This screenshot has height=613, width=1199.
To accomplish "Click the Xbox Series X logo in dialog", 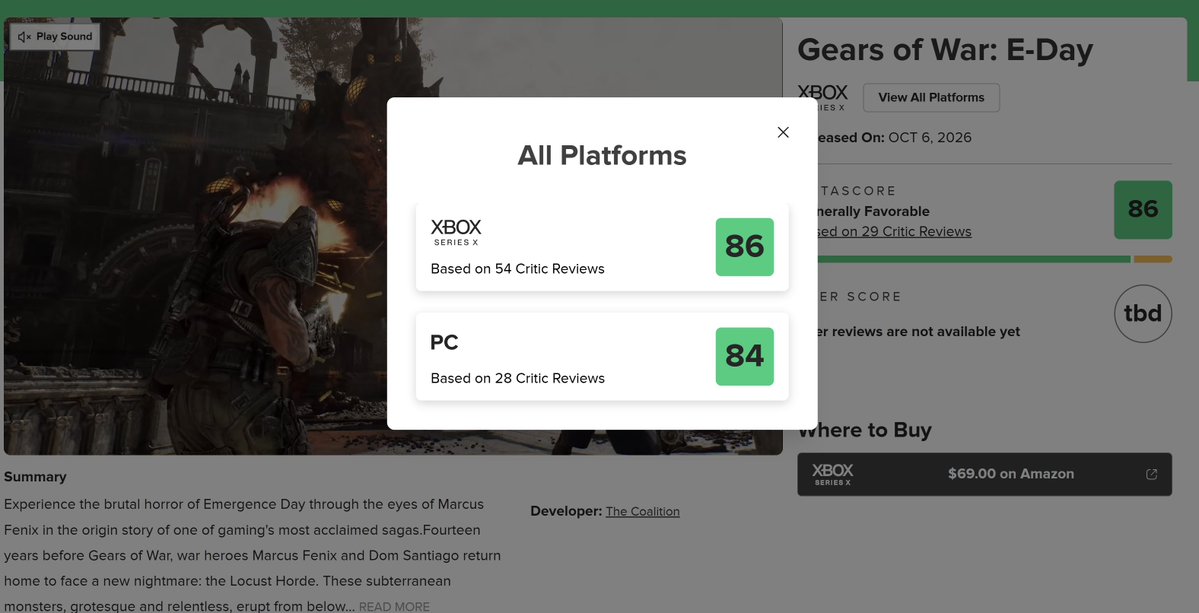I will coord(456,232).
